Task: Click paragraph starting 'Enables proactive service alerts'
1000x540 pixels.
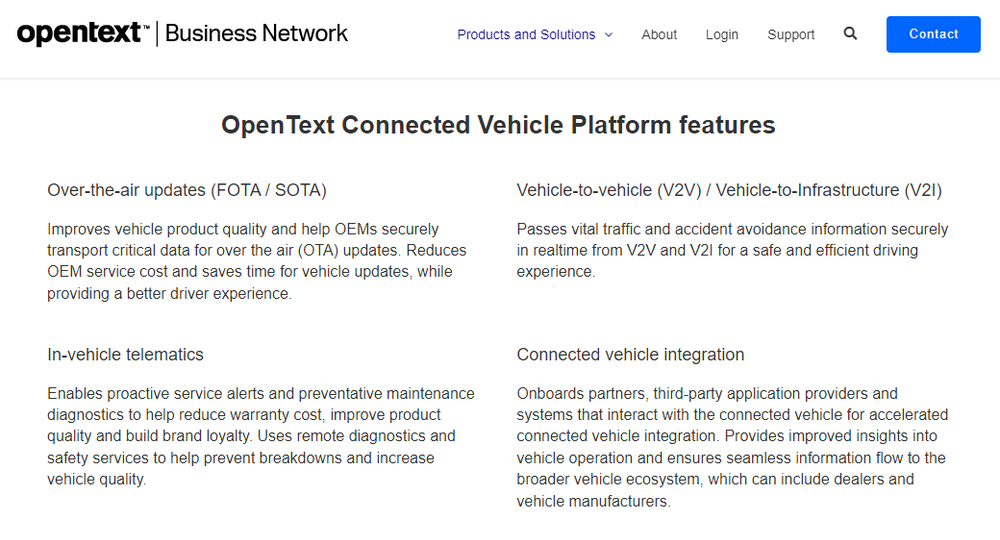Action: coord(261,436)
